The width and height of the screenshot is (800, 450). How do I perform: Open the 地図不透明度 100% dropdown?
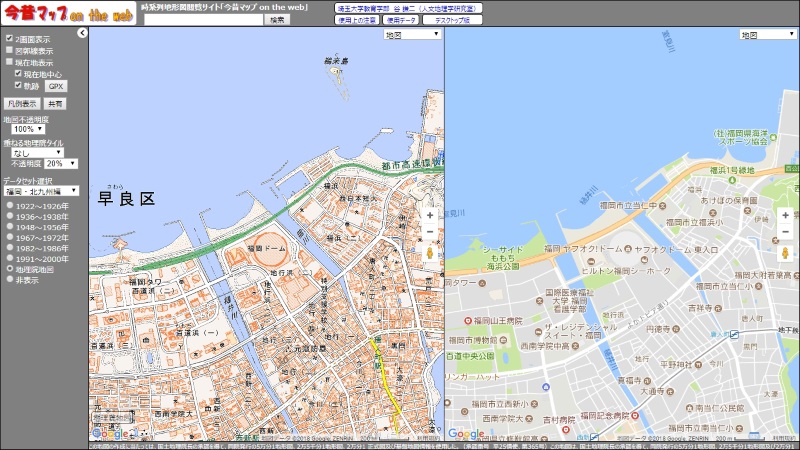tap(27, 129)
